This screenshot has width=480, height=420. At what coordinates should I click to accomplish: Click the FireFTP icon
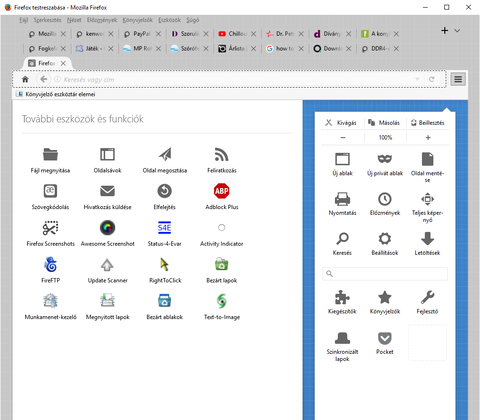(x=50, y=264)
